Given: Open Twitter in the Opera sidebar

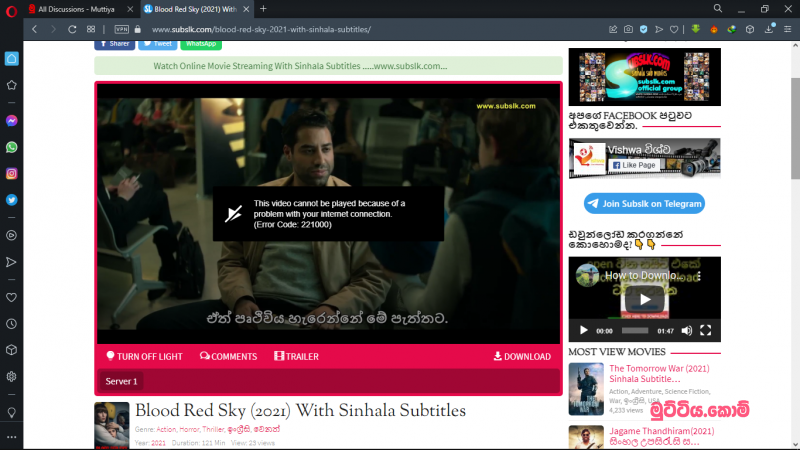Looking at the screenshot, I should pyautogui.click(x=11, y=200).
